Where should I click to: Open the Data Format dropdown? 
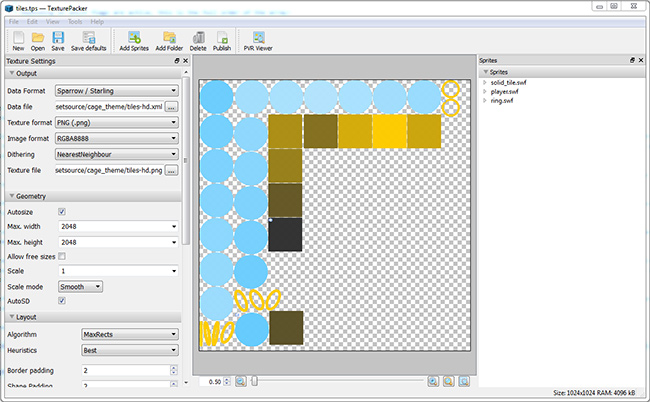click(x=117, y=90)
